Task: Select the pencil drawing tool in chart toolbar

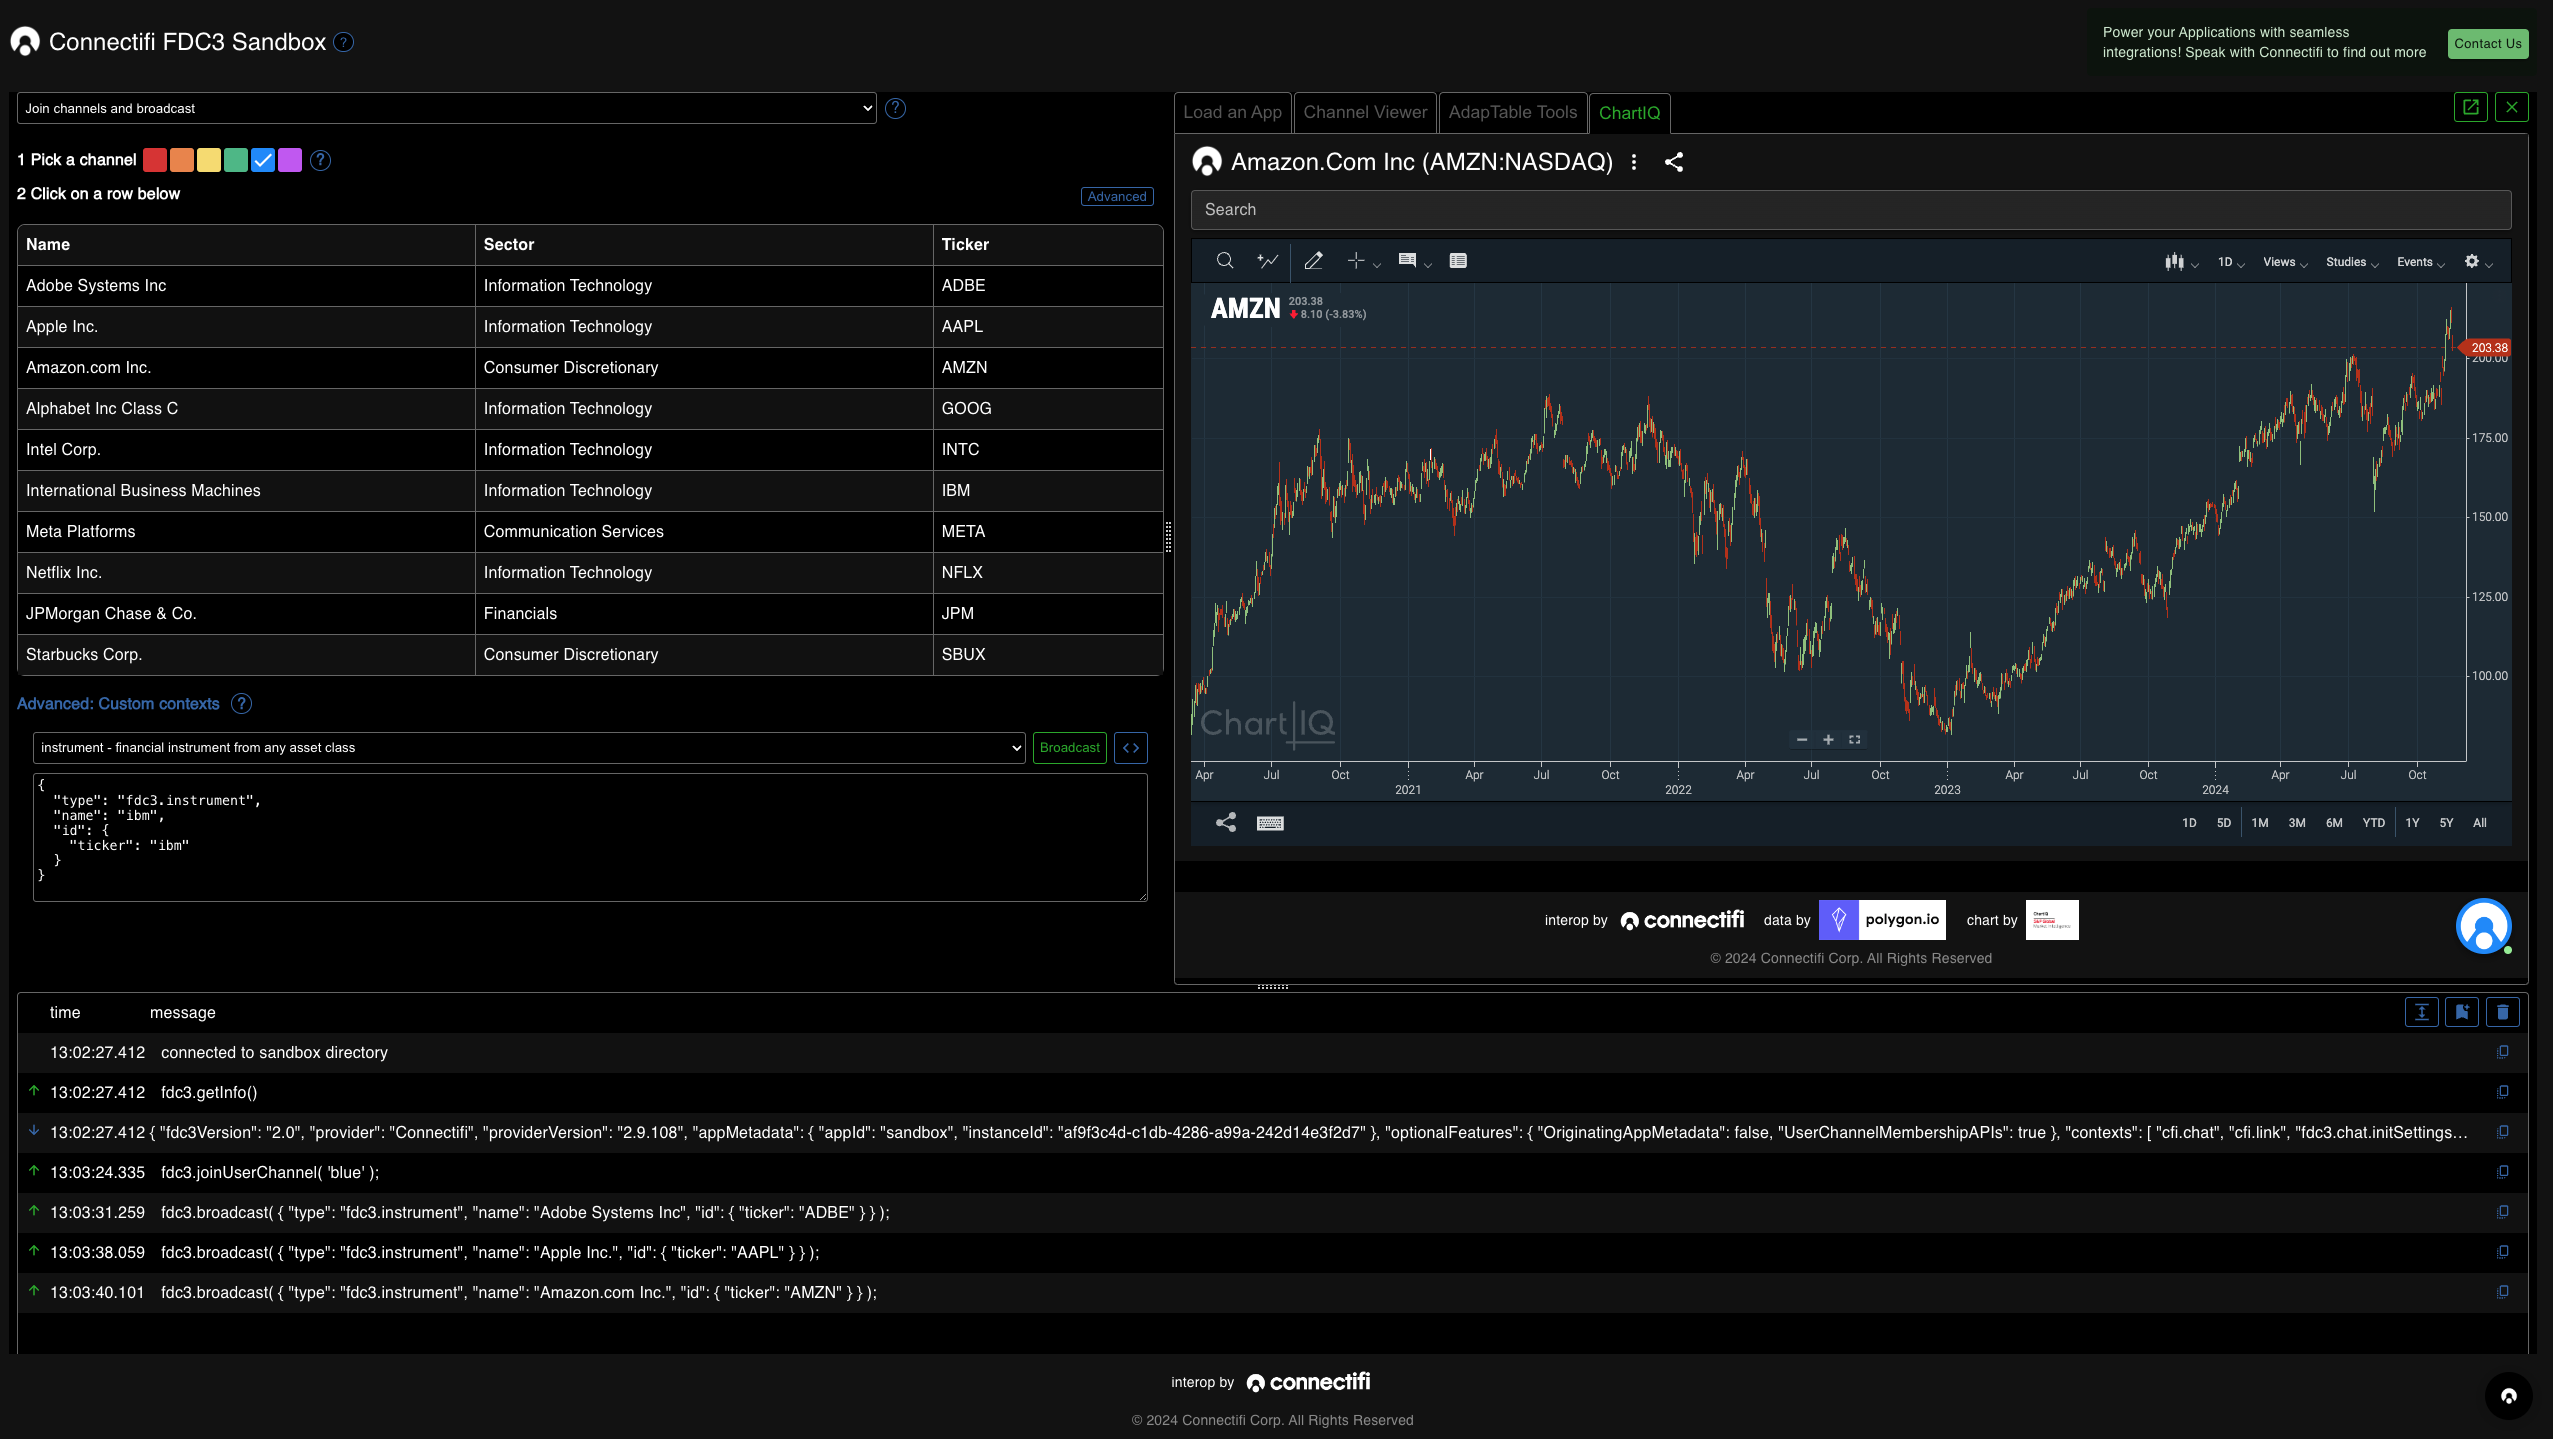Action: click(x=1314, y=261)
